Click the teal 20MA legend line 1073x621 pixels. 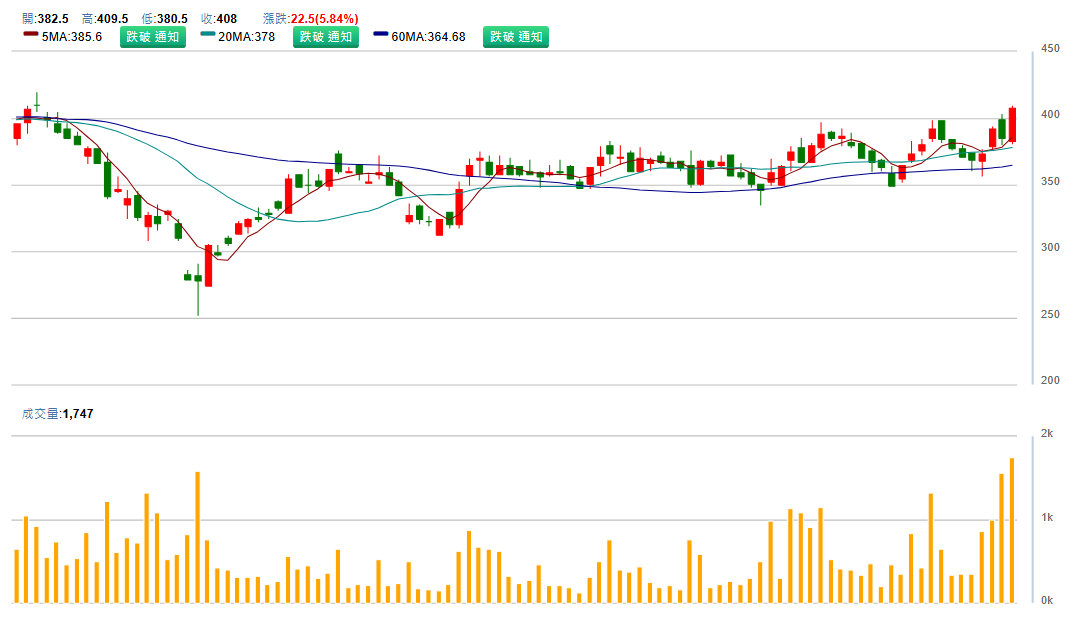pyautogui.click(x=208, y=34)
